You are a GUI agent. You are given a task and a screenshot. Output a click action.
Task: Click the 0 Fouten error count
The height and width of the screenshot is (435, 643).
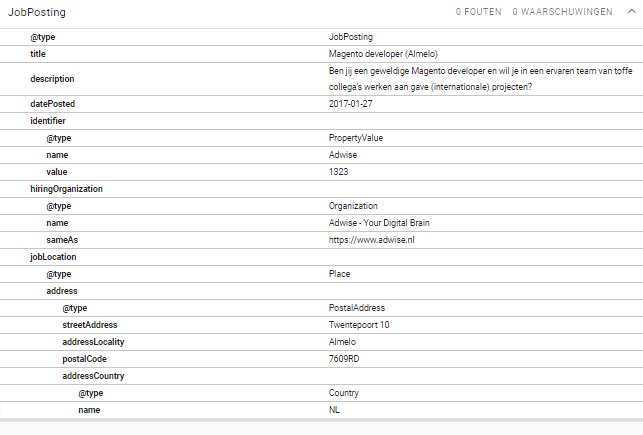(478, 12)
